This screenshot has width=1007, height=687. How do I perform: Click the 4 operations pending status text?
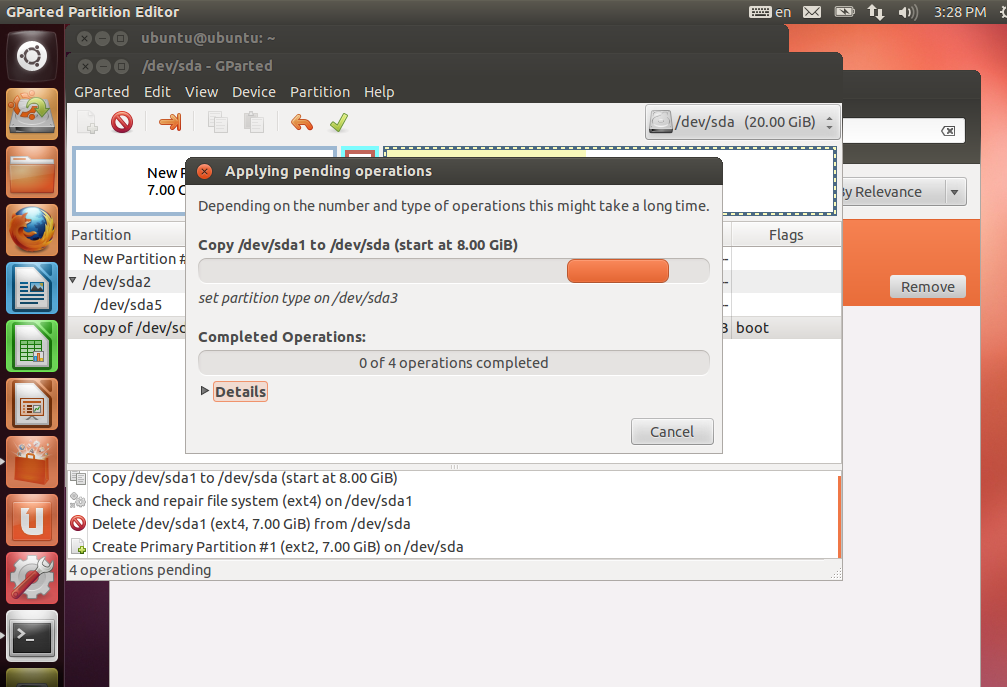coord(140,570)
